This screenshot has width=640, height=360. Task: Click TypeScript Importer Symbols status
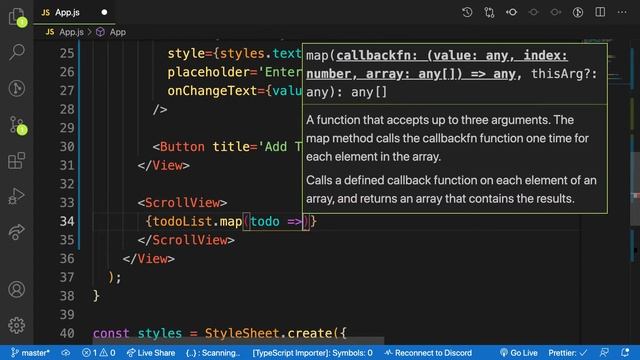[312, 353]
